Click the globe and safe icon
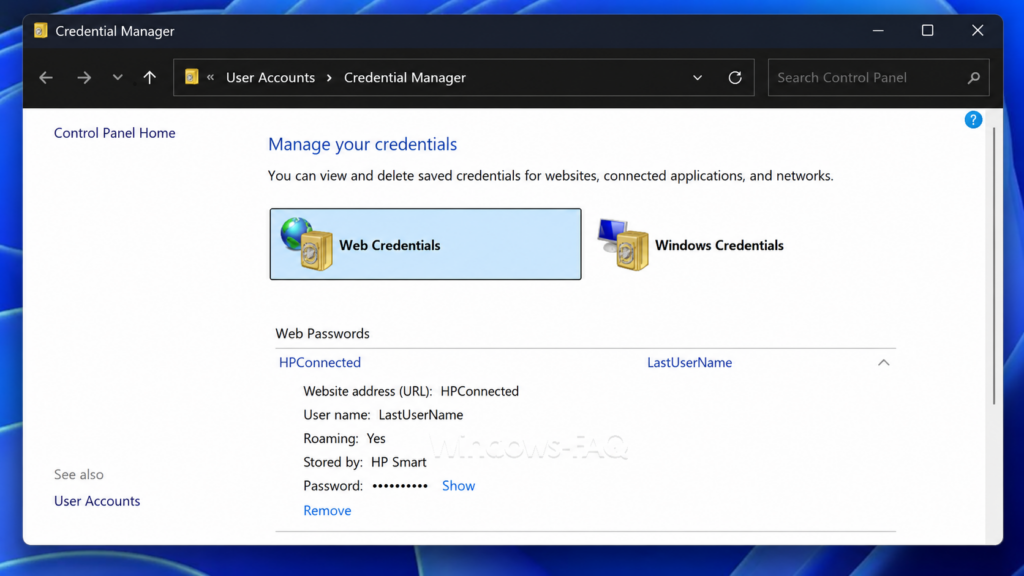1024x576 pixels. pyautogui.click(x=306, y=244)
